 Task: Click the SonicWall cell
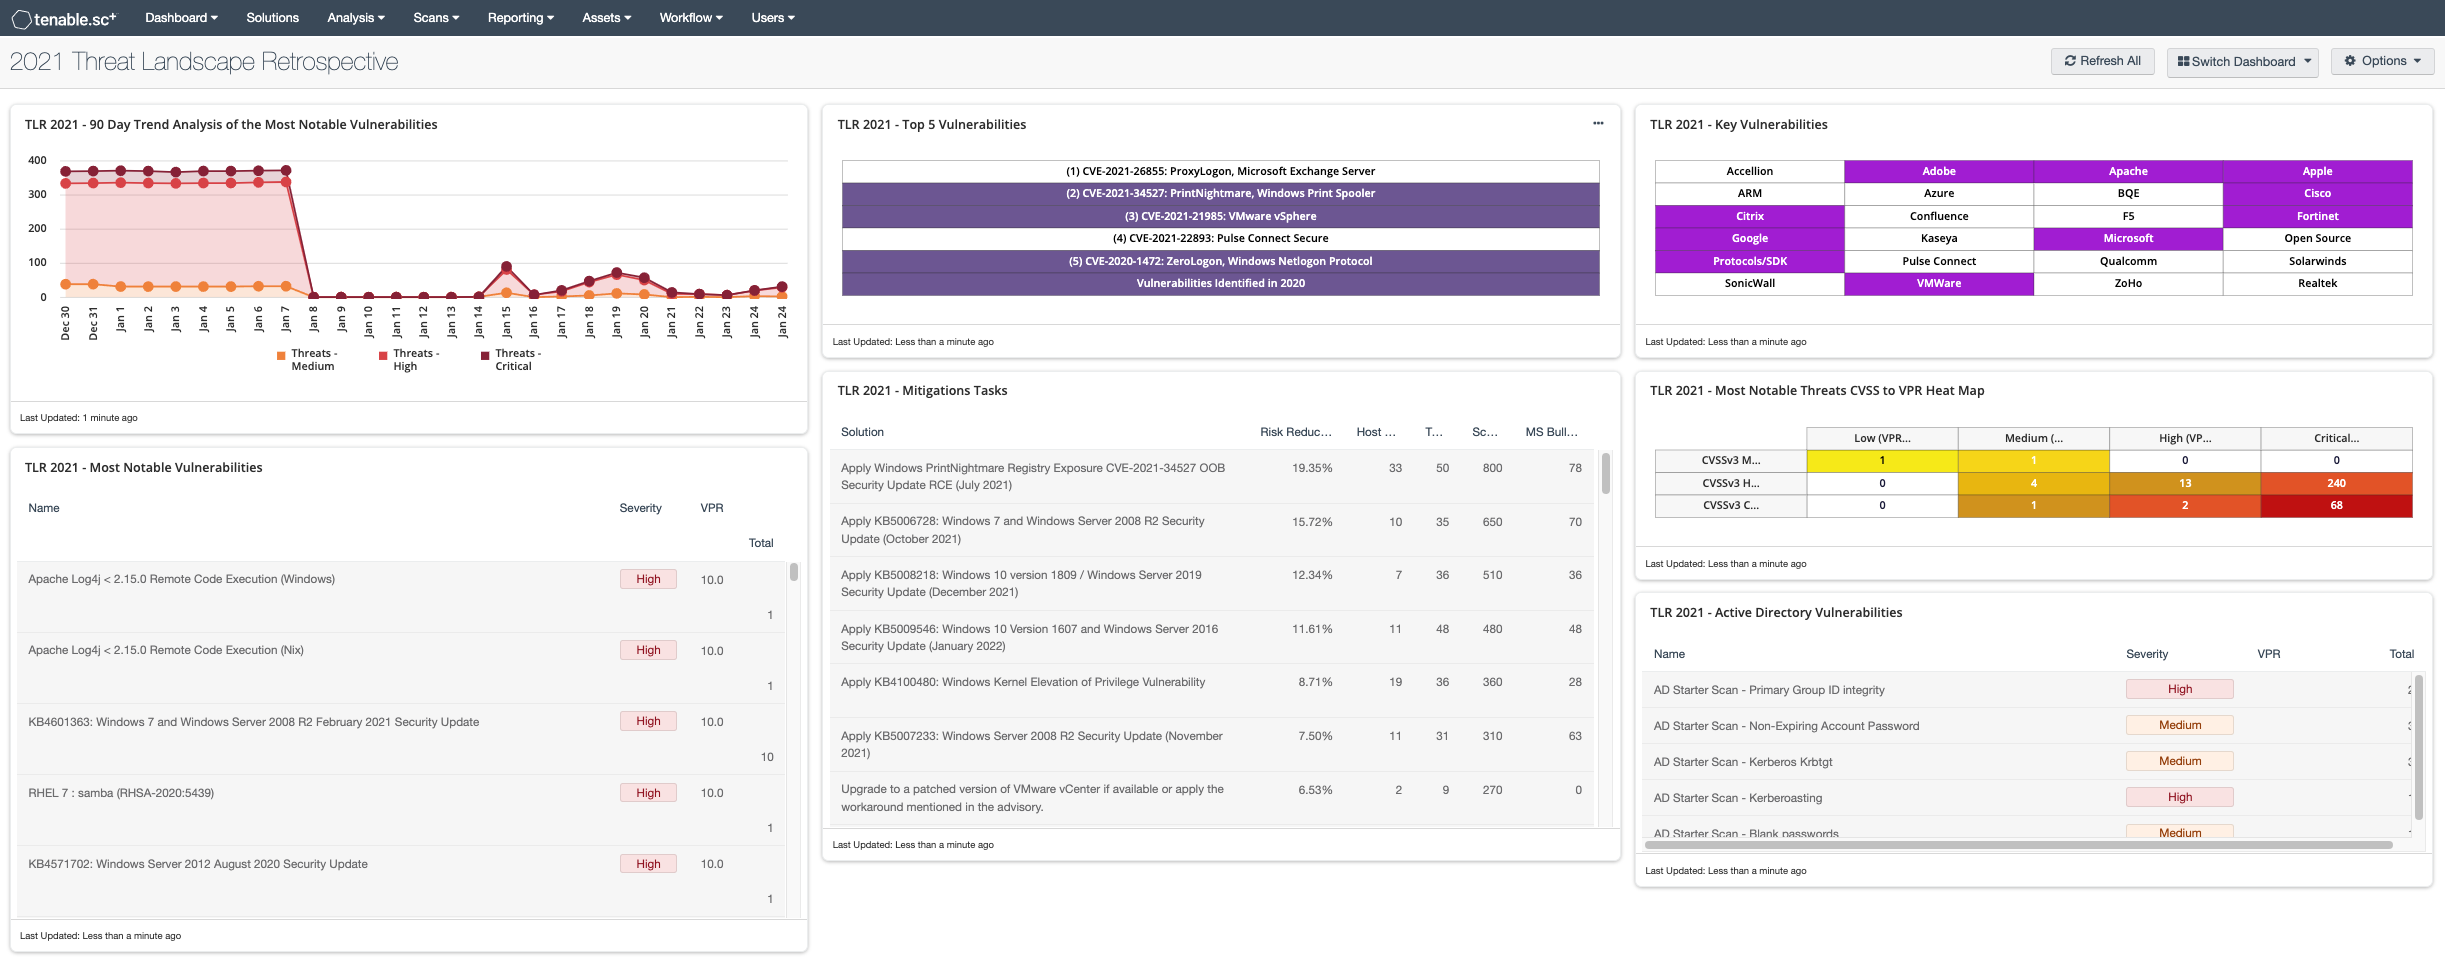(x=1749, y=283)
